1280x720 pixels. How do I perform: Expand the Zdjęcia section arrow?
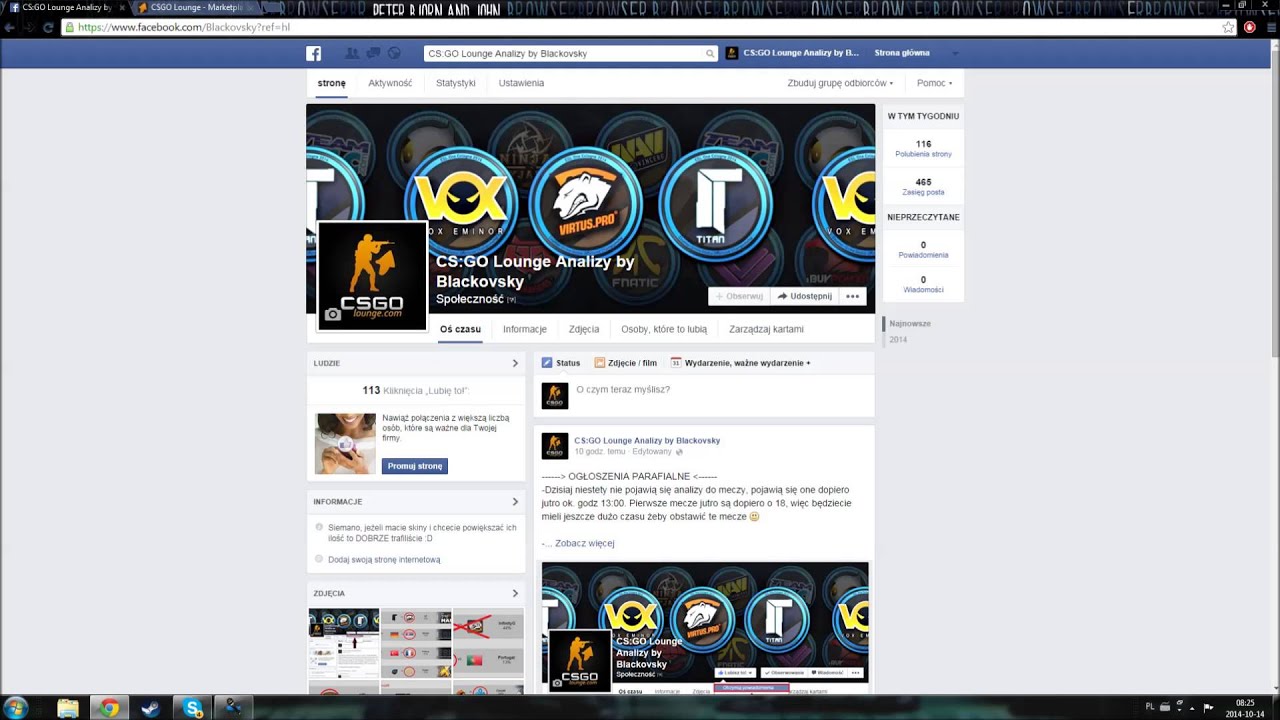pos(515,593)
